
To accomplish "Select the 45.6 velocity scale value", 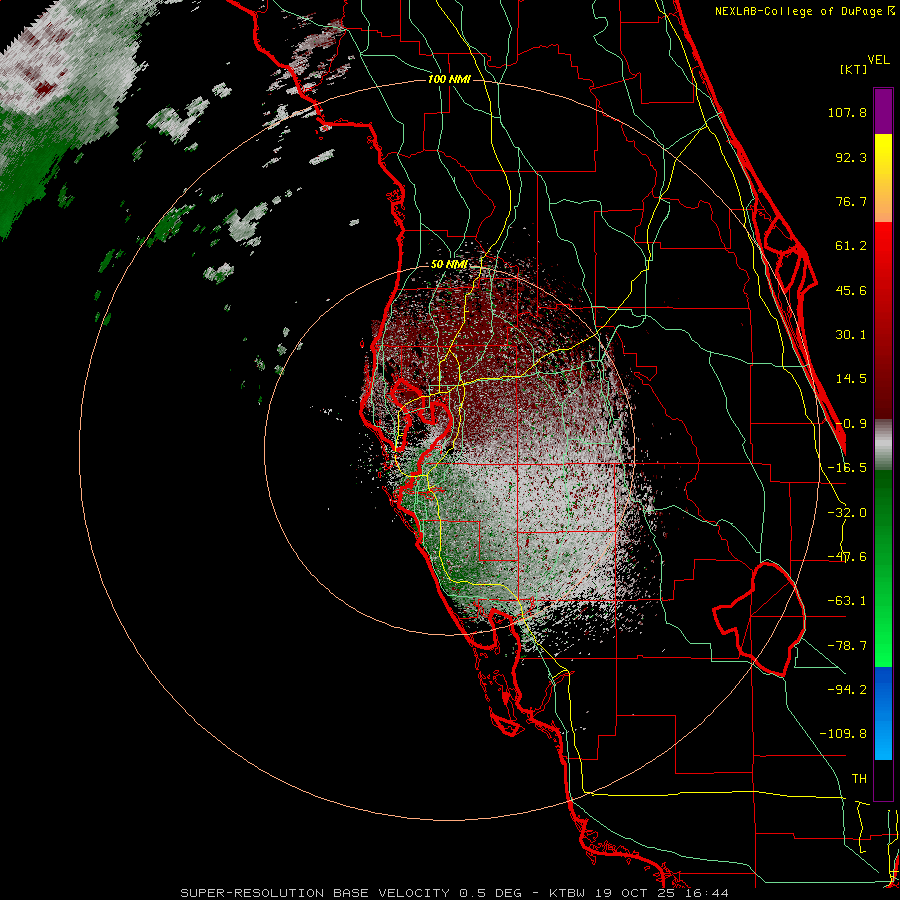I will click(851, 290).
